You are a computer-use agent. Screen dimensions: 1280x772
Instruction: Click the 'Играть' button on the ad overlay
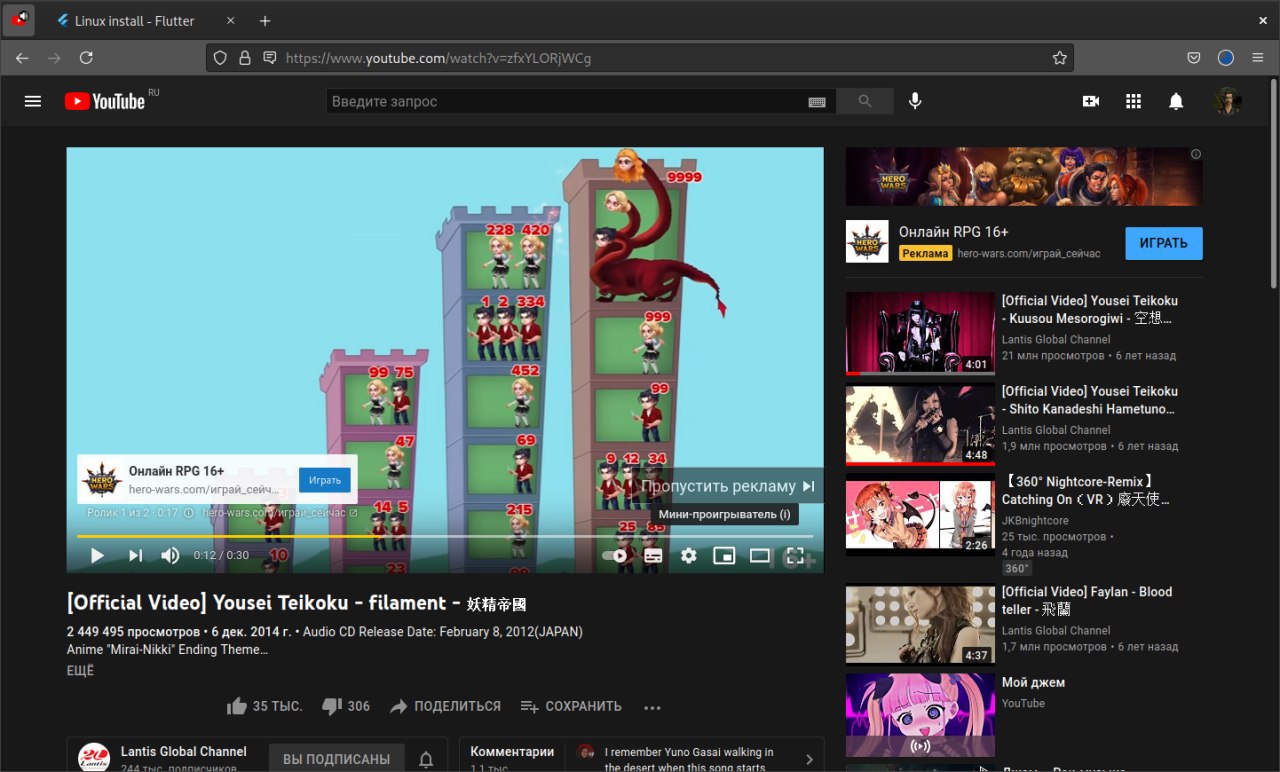point(325,480)
